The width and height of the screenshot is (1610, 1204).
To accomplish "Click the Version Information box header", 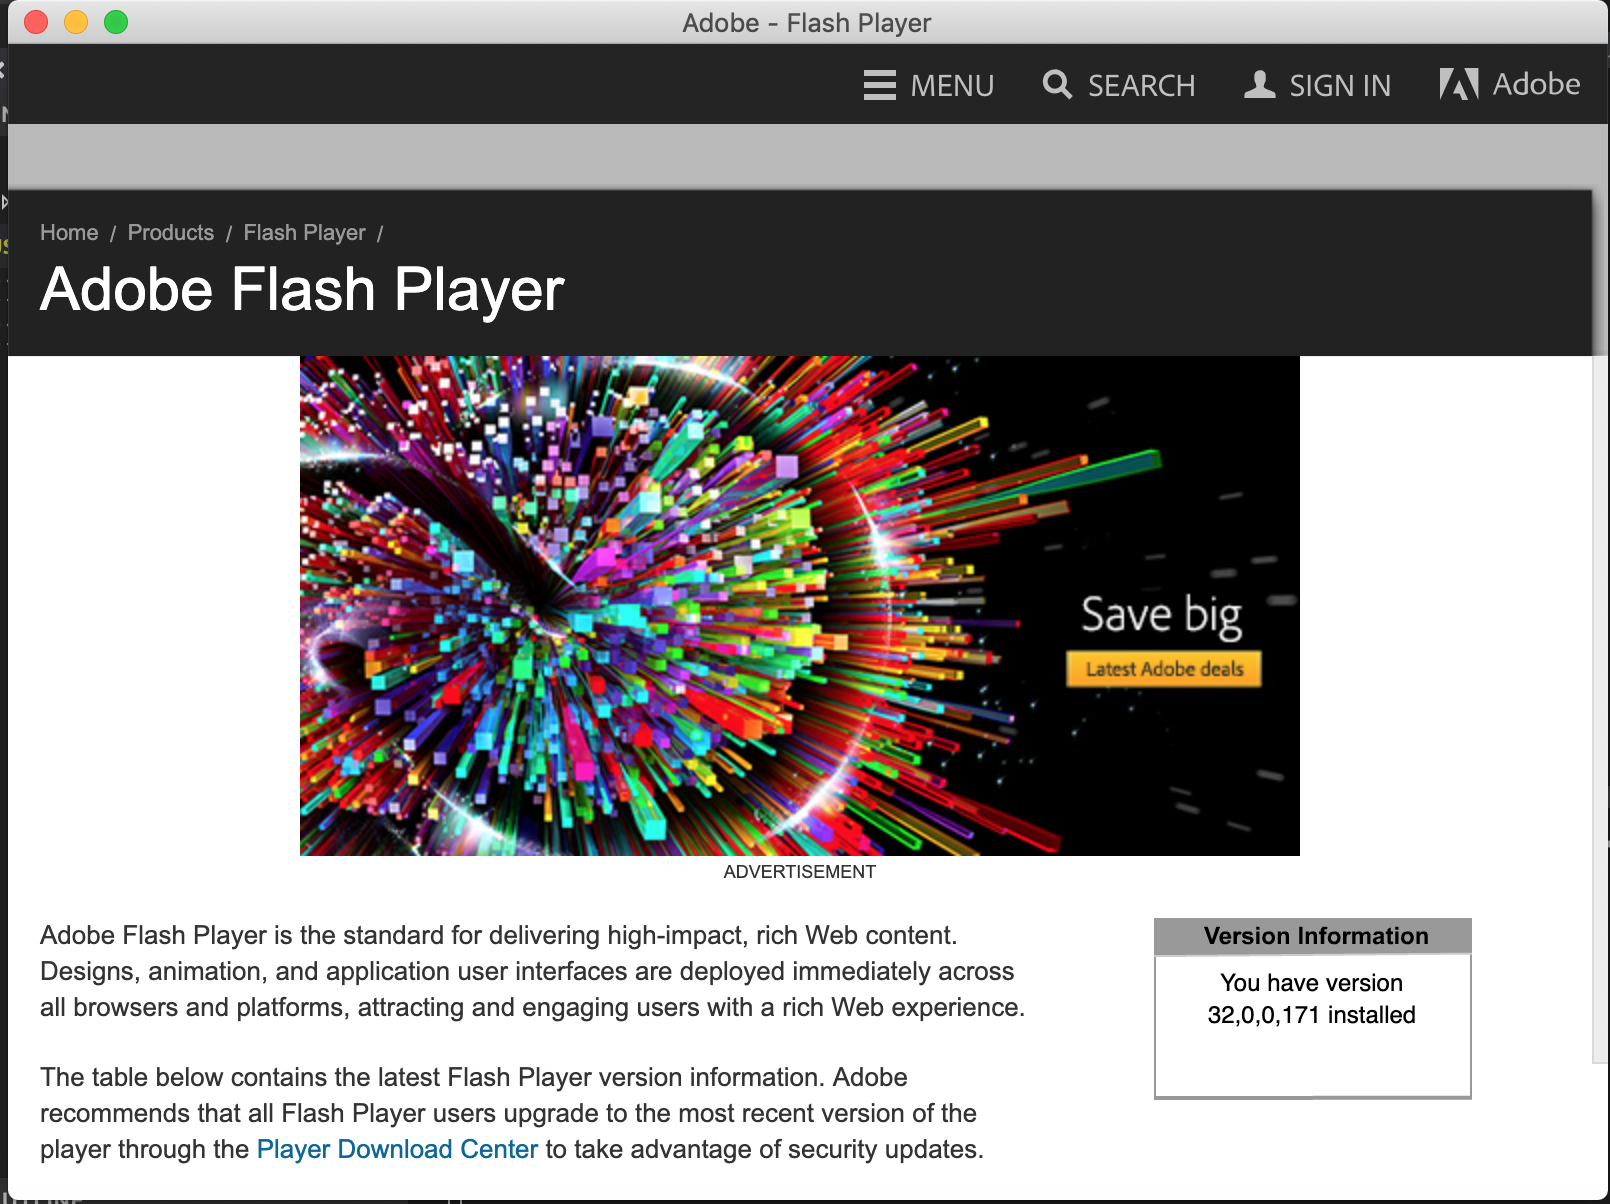I will click(1313, 936).
